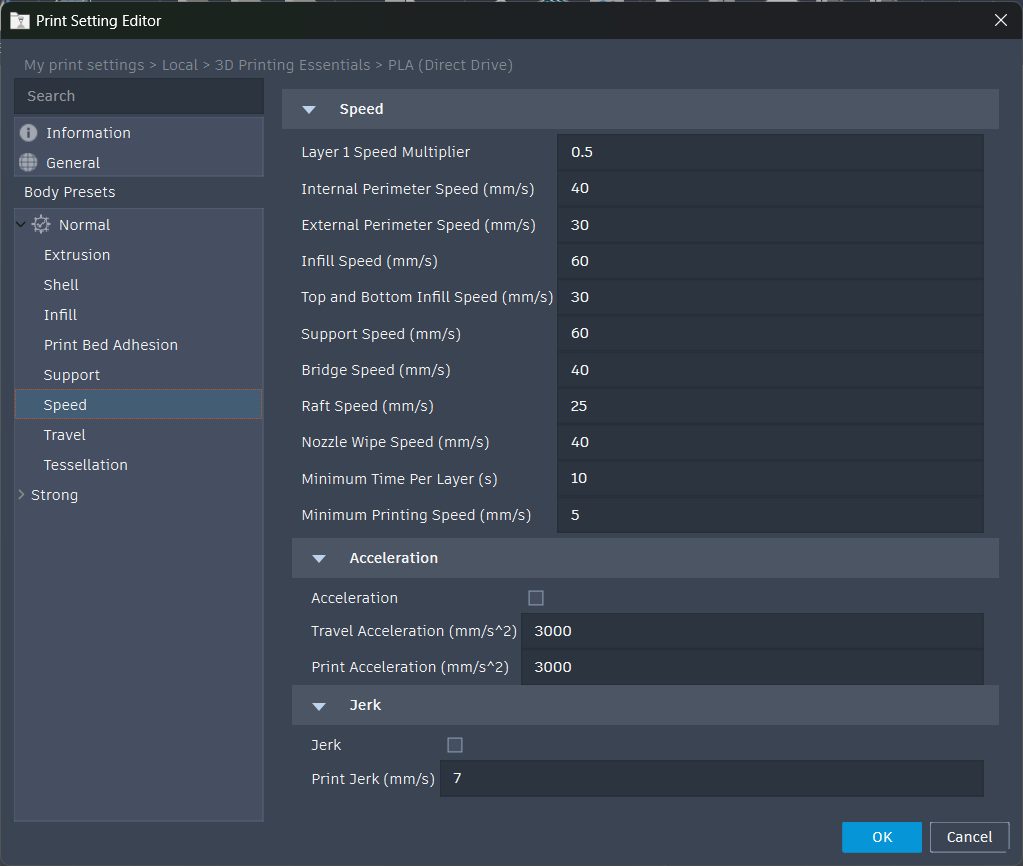Enable the Acceleration checkbox
The height and width of the screenshot is (866, 1023).
536,598
